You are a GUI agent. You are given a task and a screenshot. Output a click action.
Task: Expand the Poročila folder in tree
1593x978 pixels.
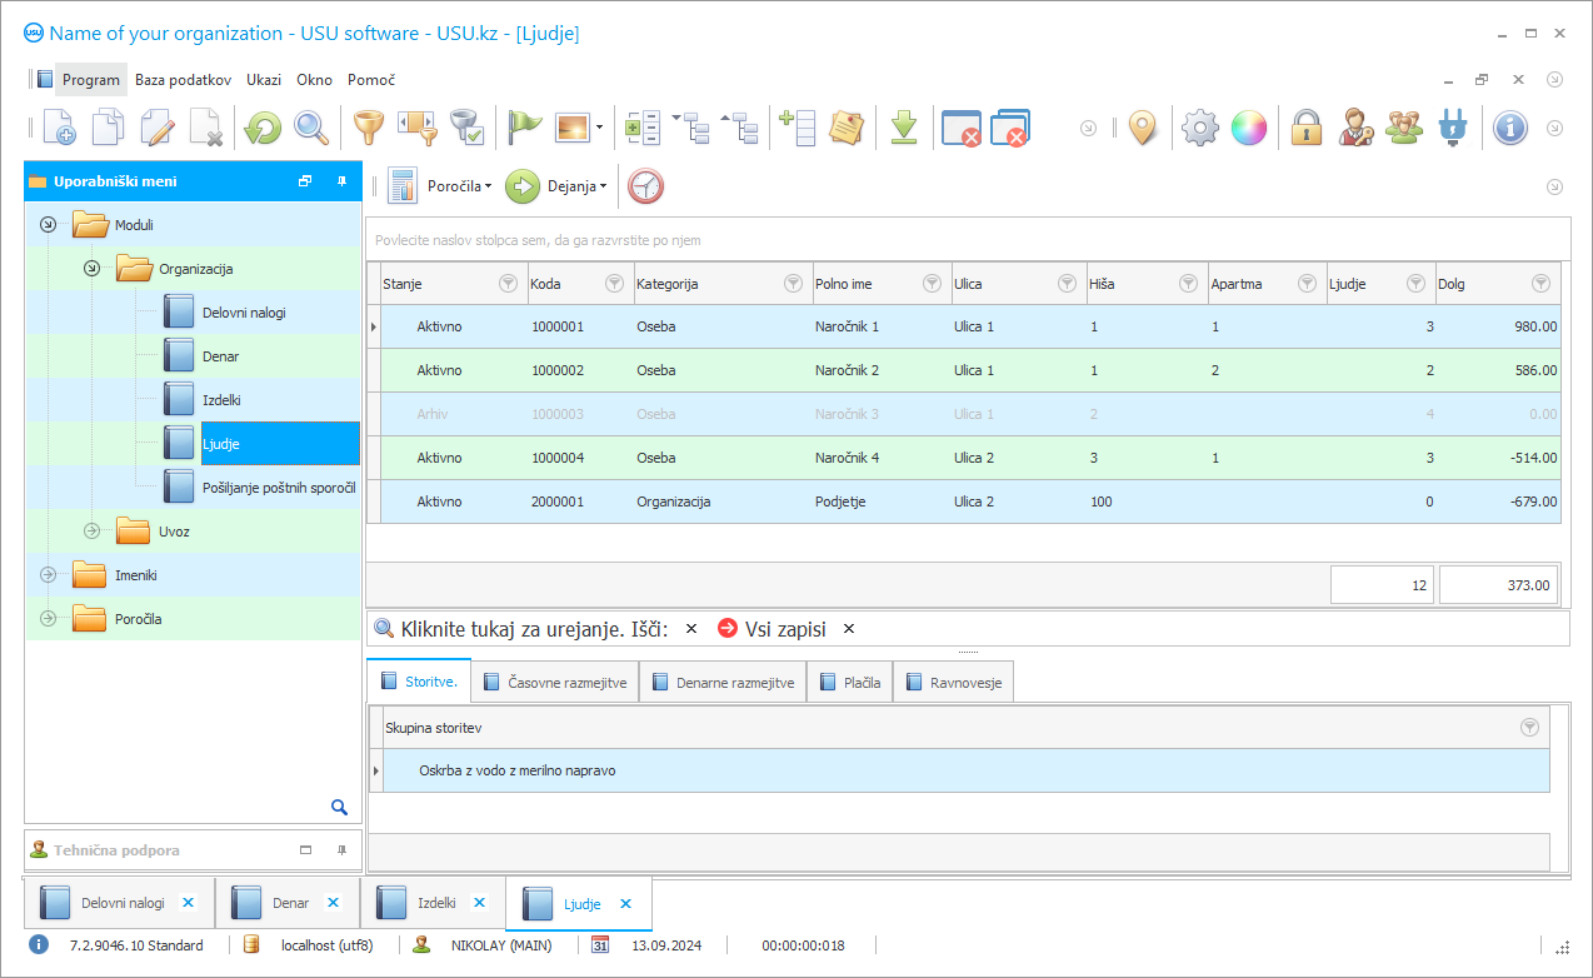48,619
